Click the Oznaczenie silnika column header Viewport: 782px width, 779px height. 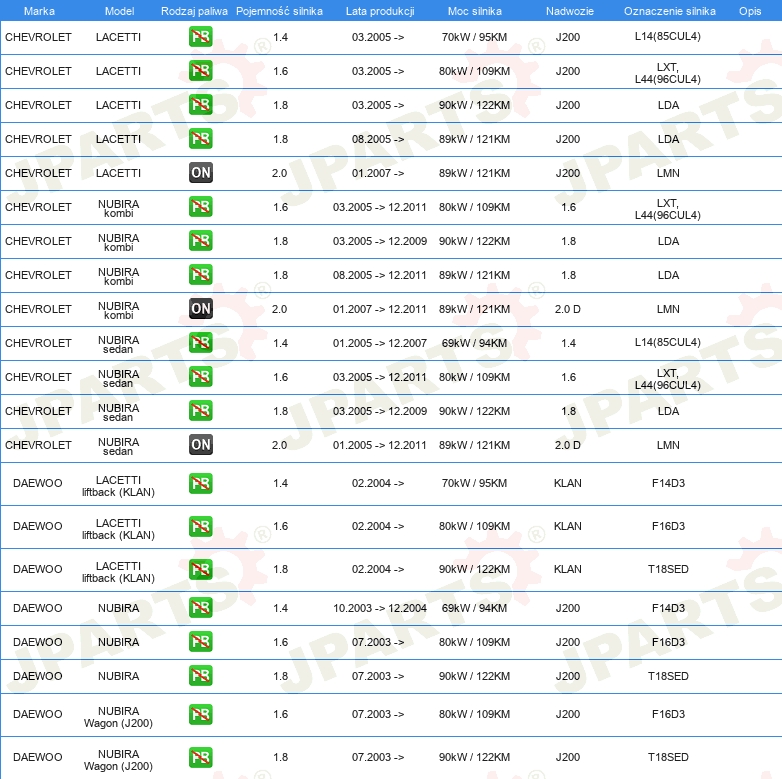(x=669, y=11)
